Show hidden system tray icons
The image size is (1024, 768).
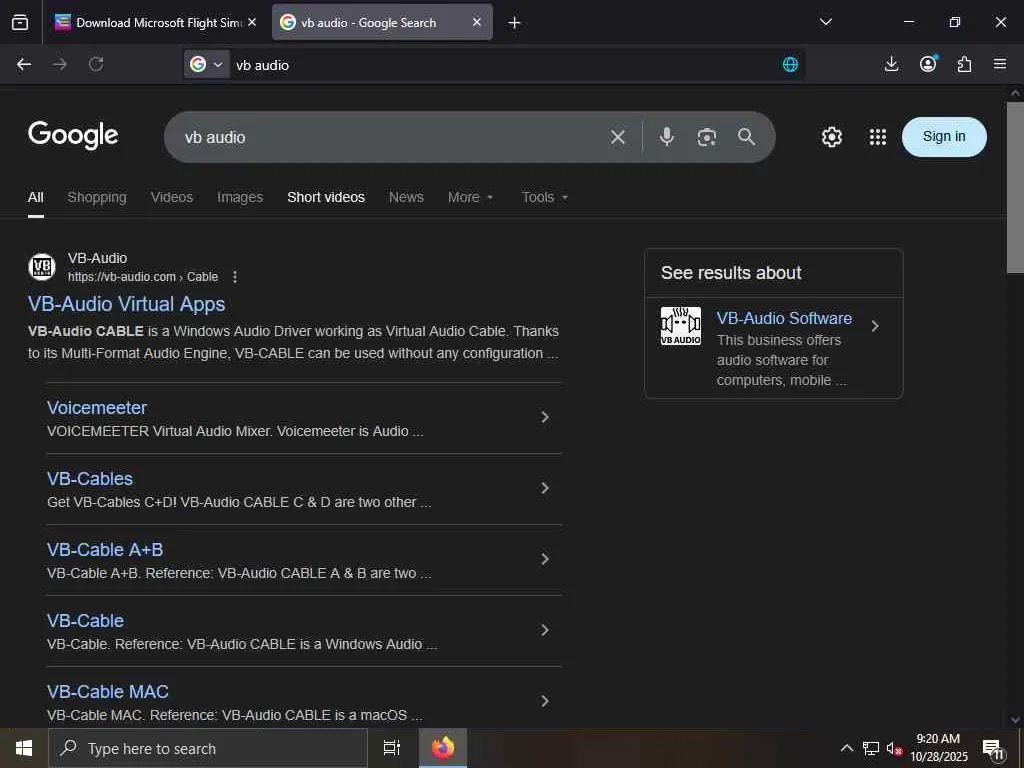point(846,748)
